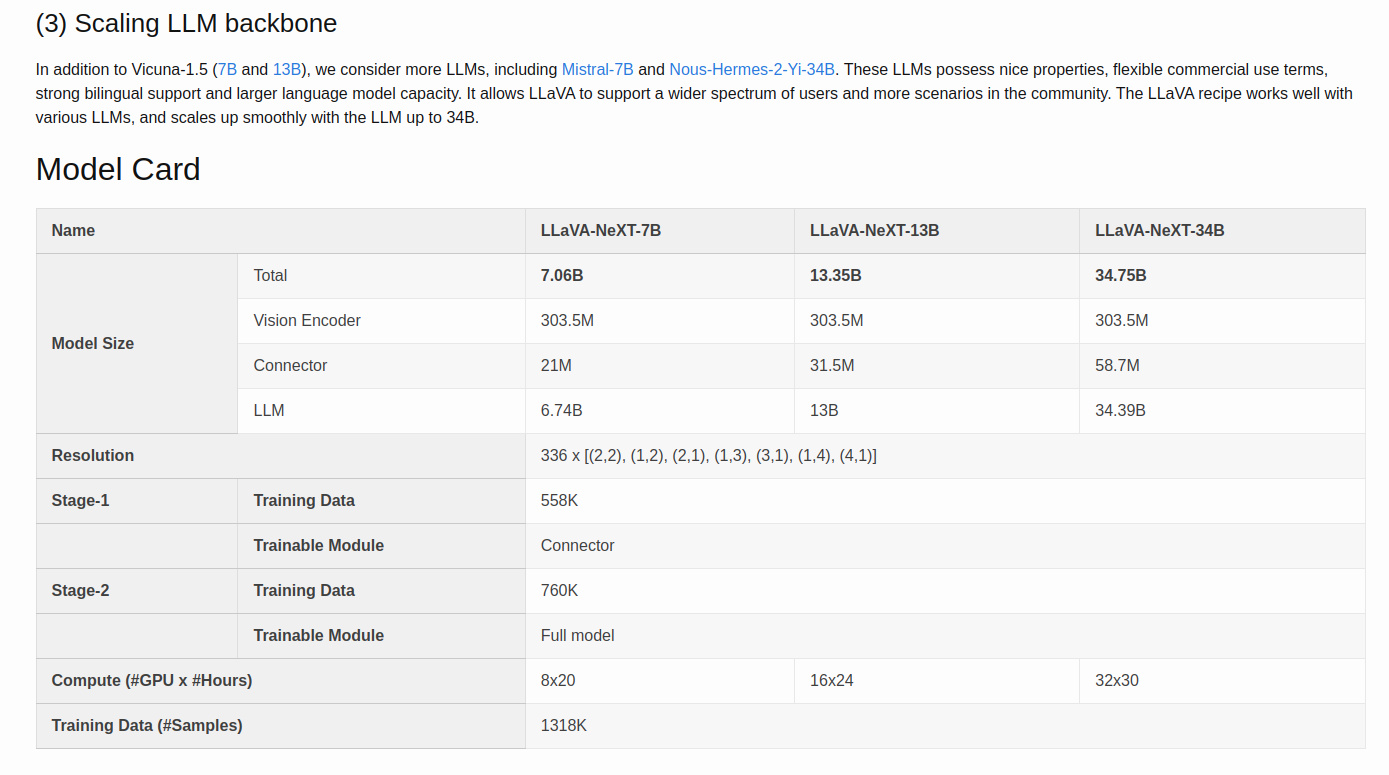Viewport: 1389px width, 775px height.
Task: Click the Training Data (#Samples) label
Action: point(147,725)
